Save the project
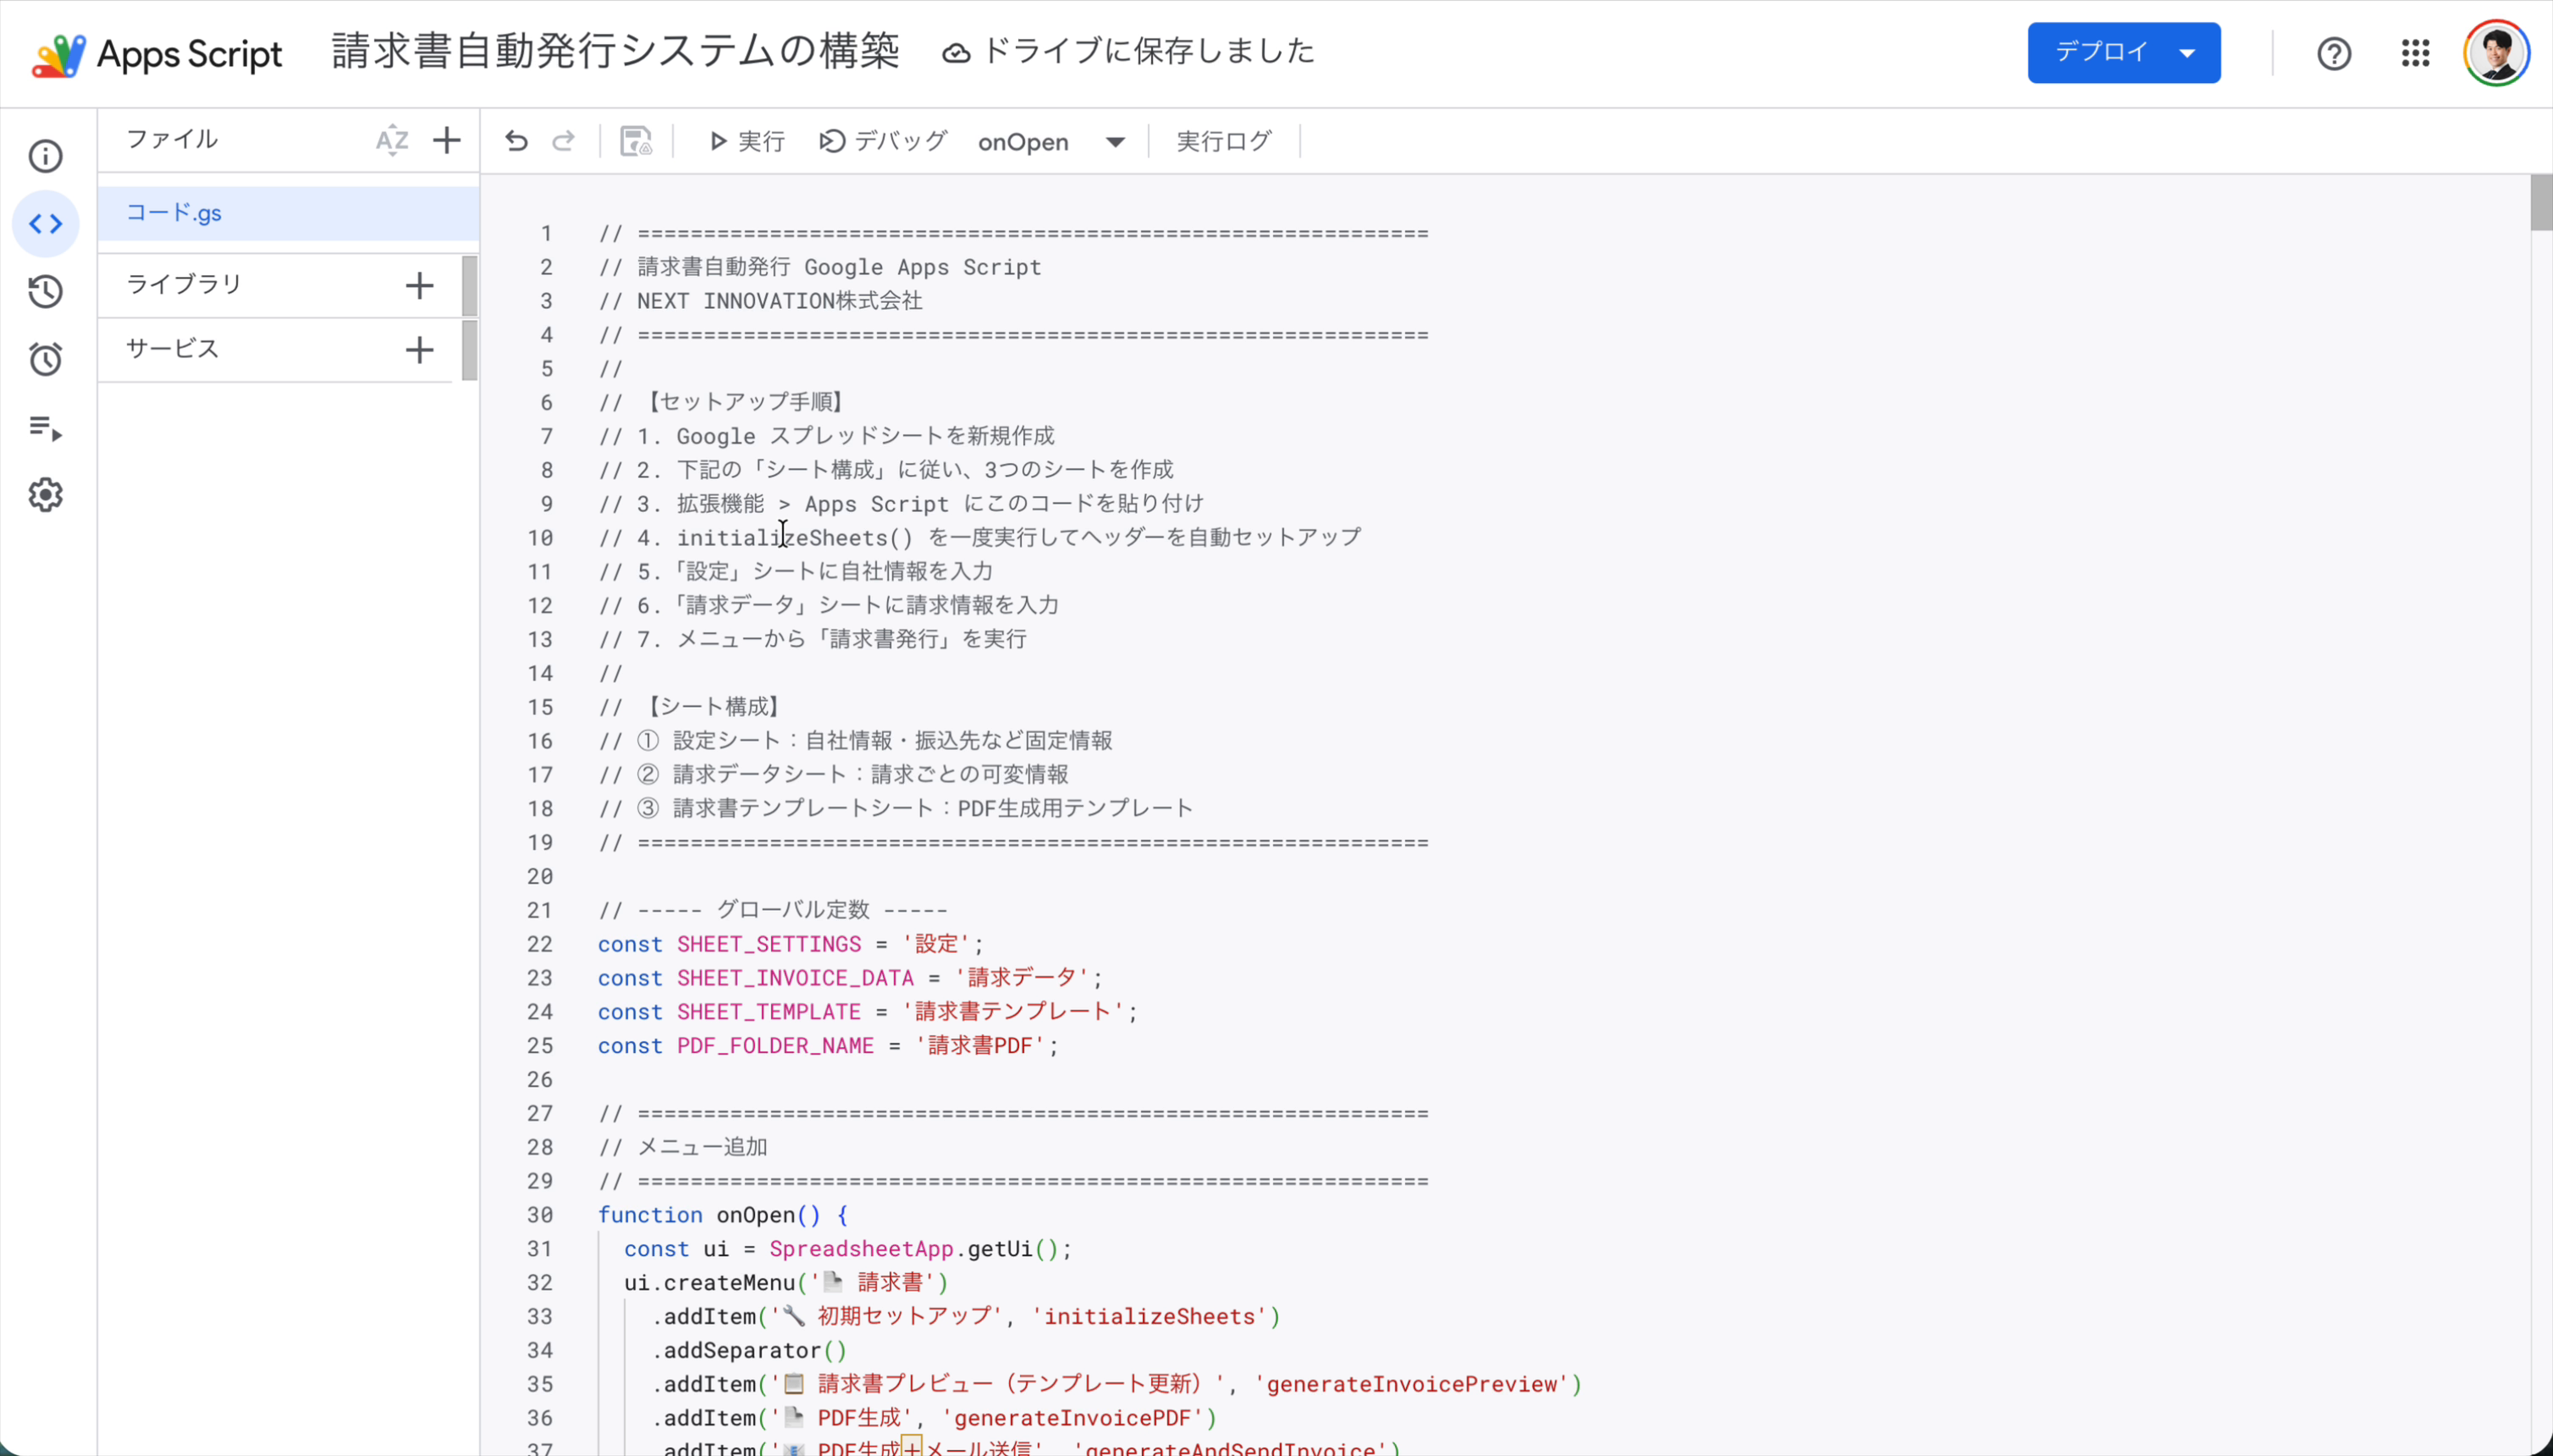2553x1456 pixels. tap(636, 141)
